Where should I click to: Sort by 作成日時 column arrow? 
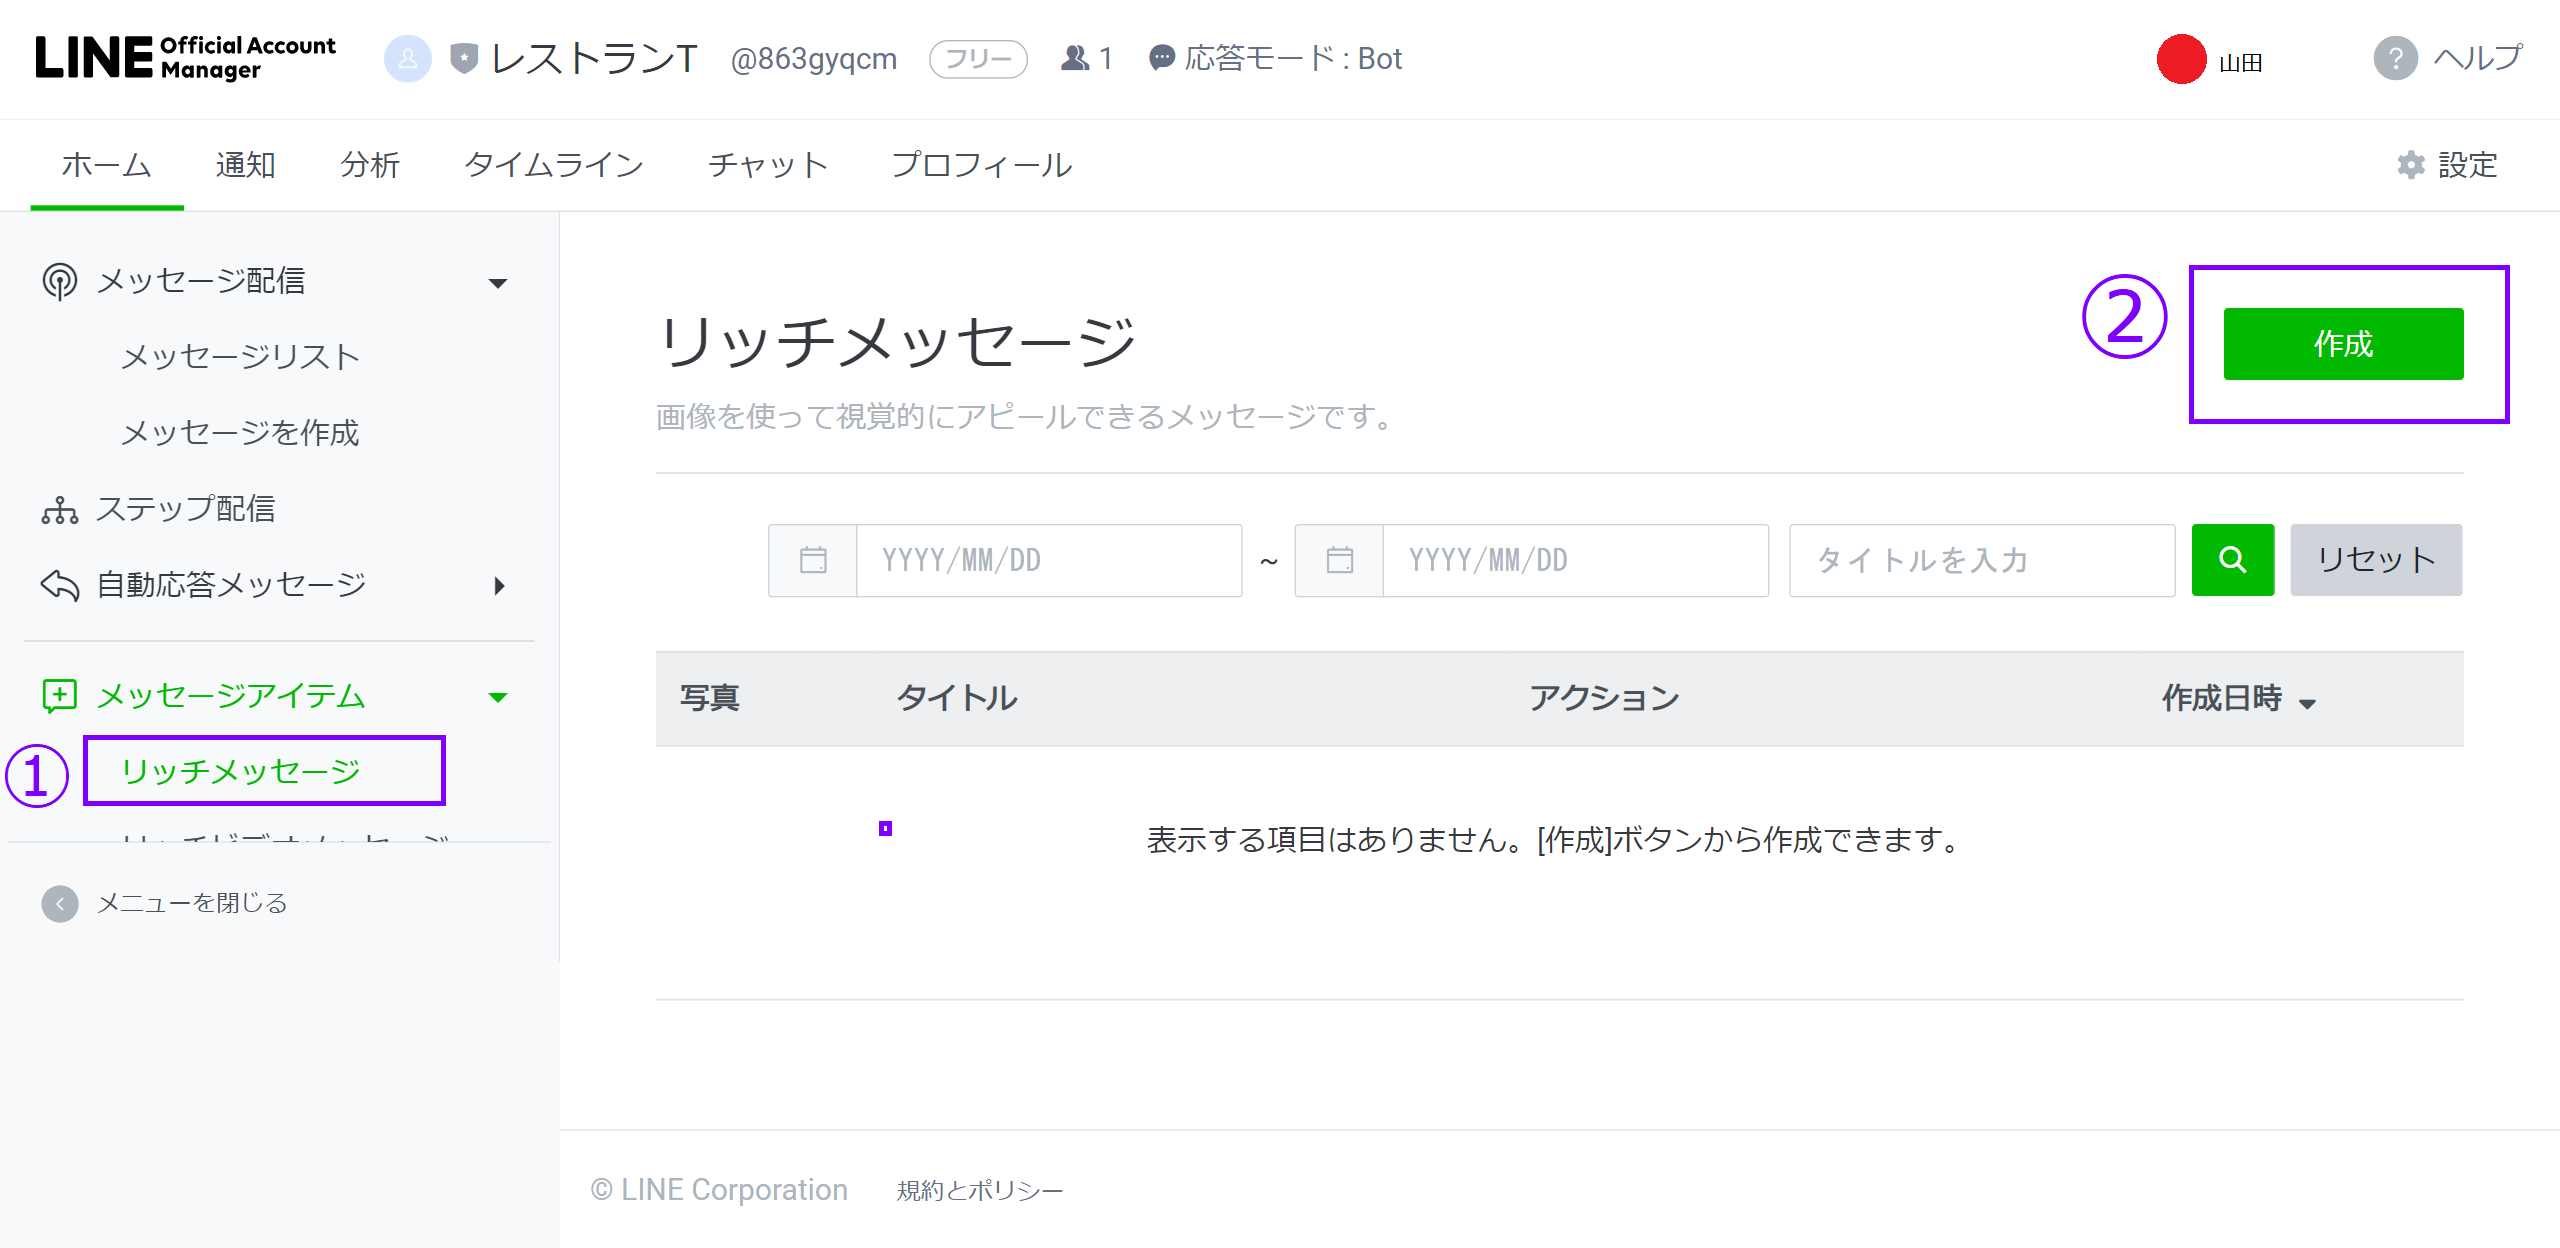click(2308, 704)
